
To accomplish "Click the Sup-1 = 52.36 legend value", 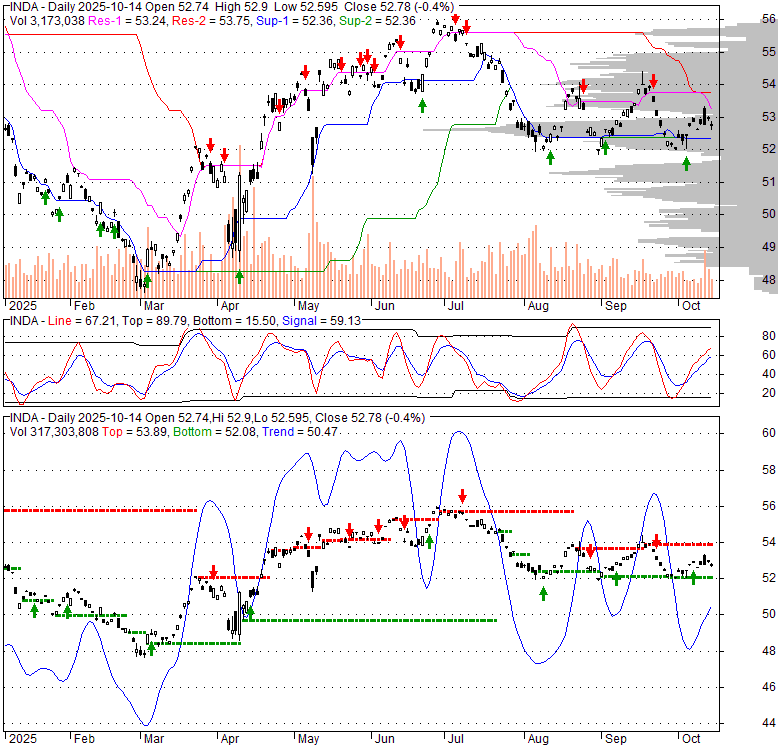I will pyautogui.click(x=295, y=21).
